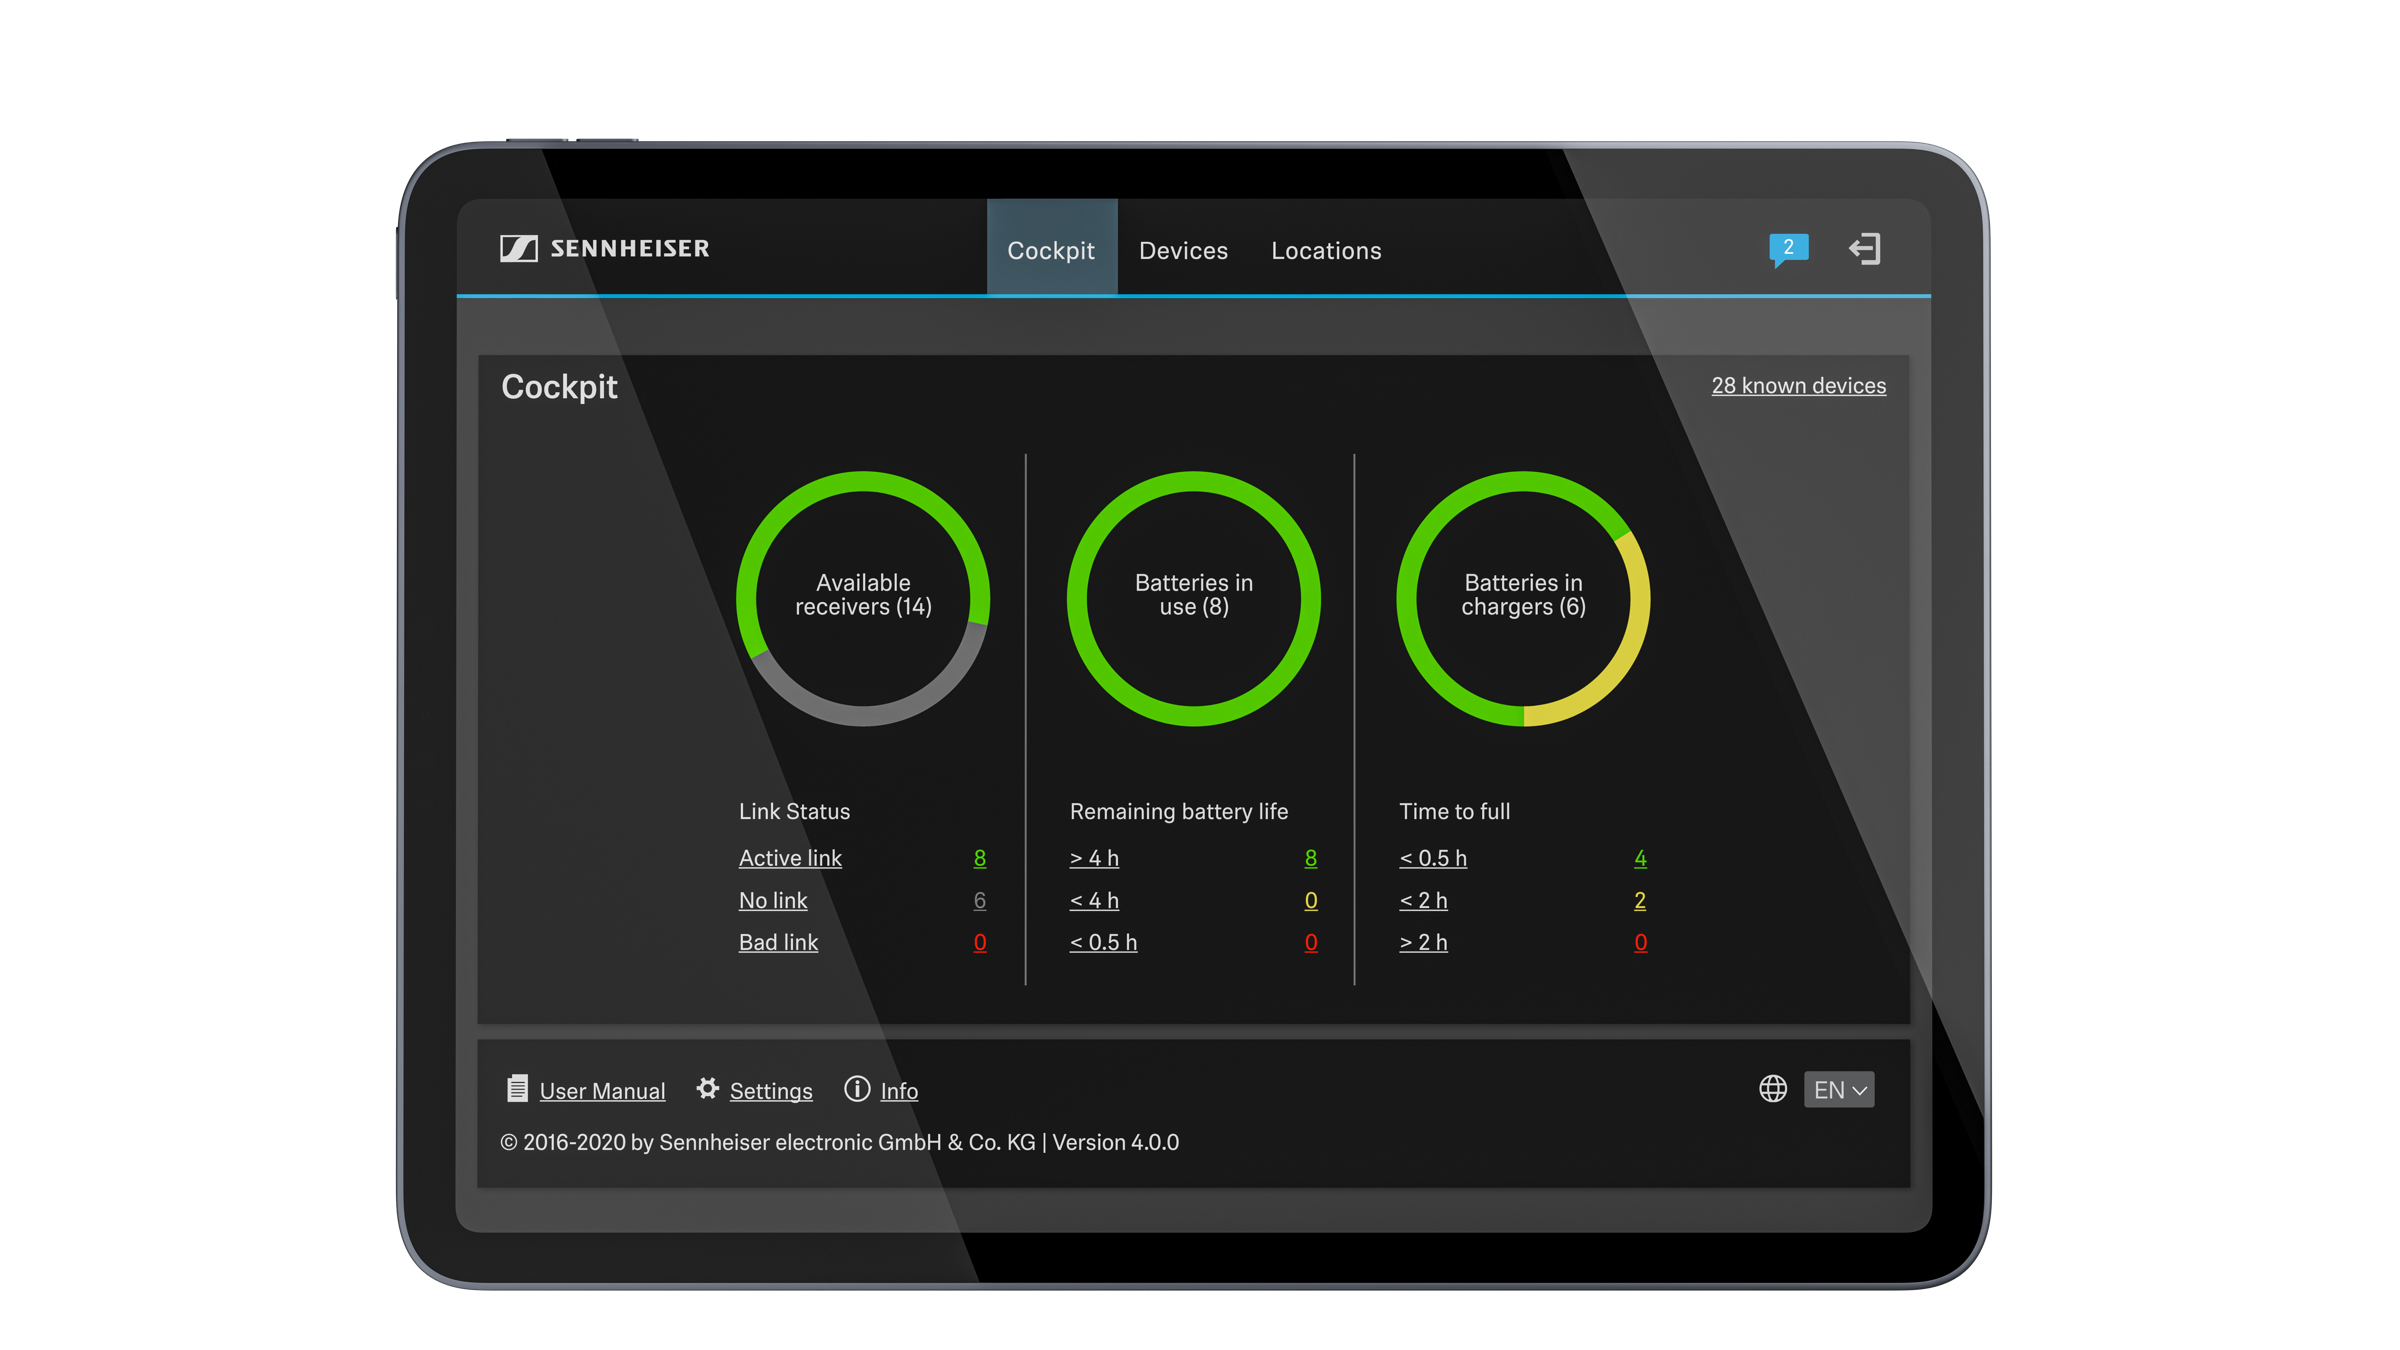Select the Batteries in chargers donut
The height and width of the screenshot is (1350, 2400).
pyautogui.click(x=1524, y=597)
